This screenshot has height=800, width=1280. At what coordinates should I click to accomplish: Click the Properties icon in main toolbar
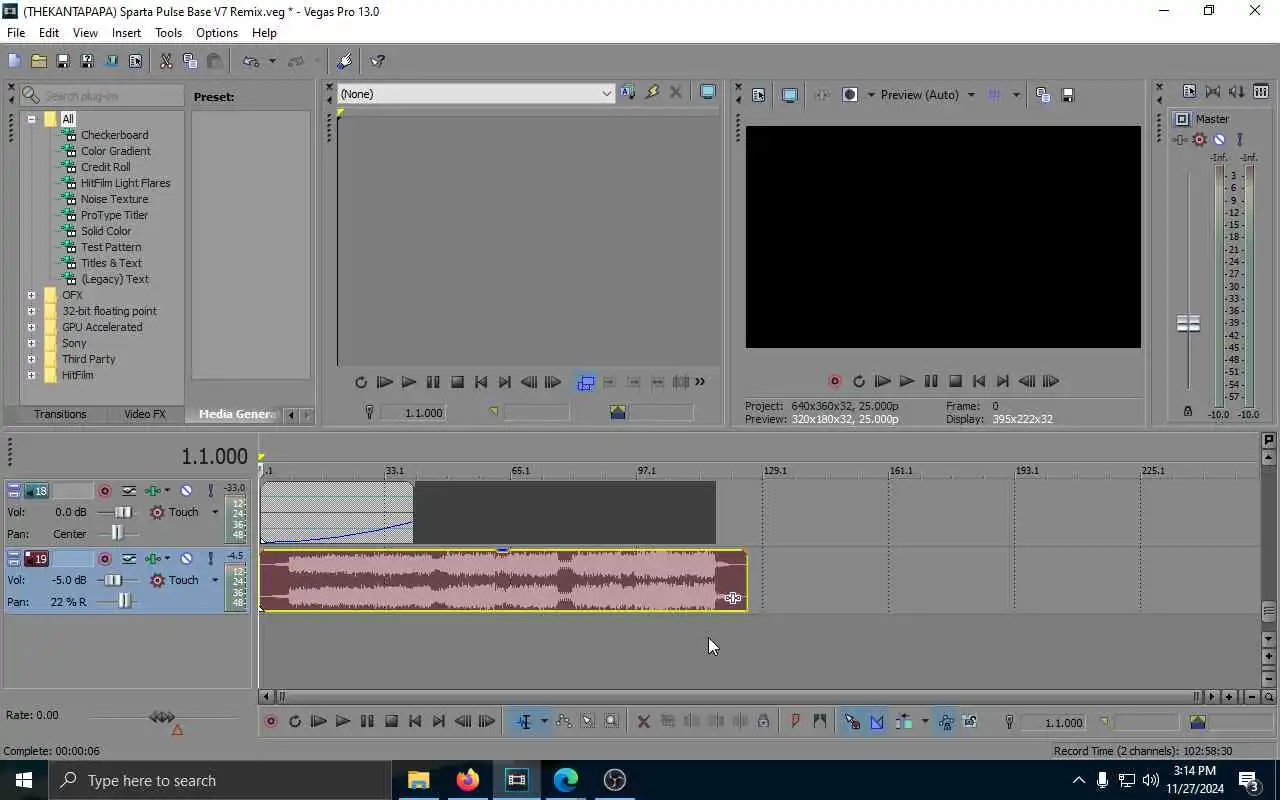click(136, 61)
